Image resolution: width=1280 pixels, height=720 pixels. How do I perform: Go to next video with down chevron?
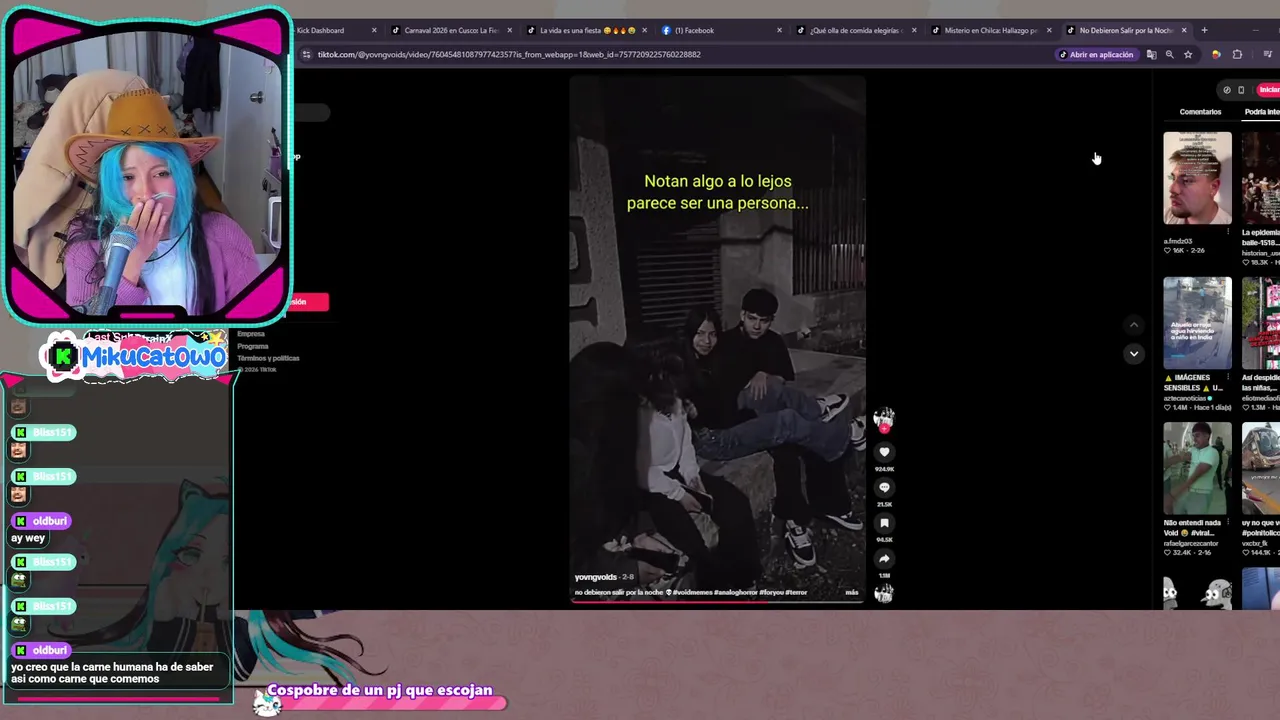pyautogui.click(x=1133, y=353)
